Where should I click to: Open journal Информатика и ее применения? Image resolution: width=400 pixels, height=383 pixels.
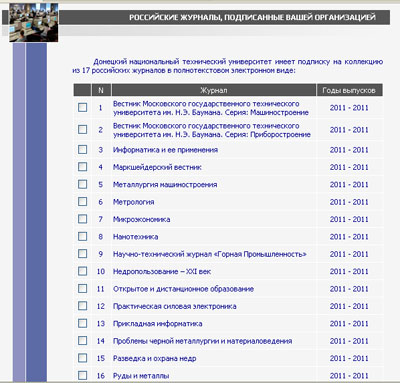tap(165, 150)
